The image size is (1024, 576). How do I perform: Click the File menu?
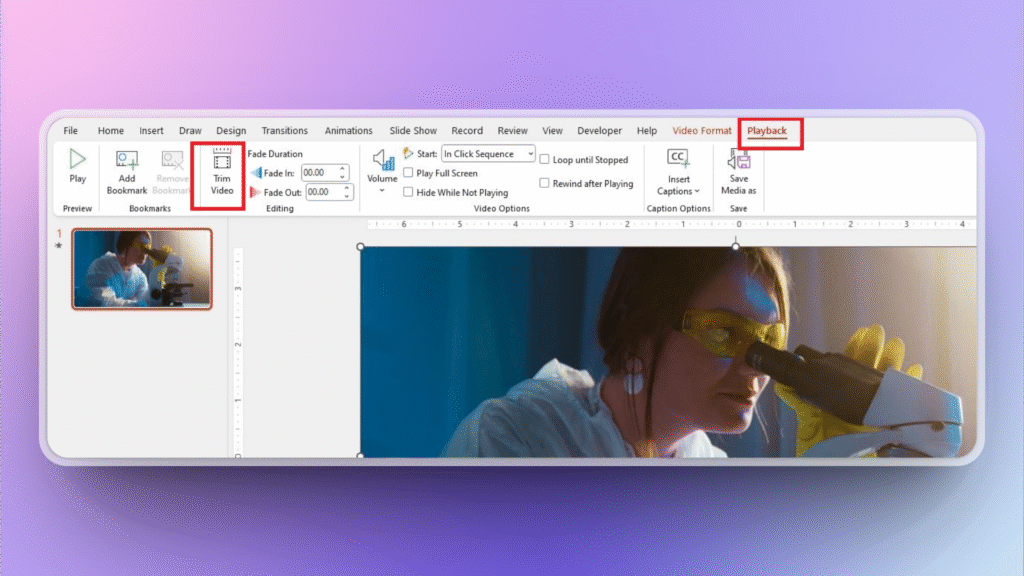70,130
